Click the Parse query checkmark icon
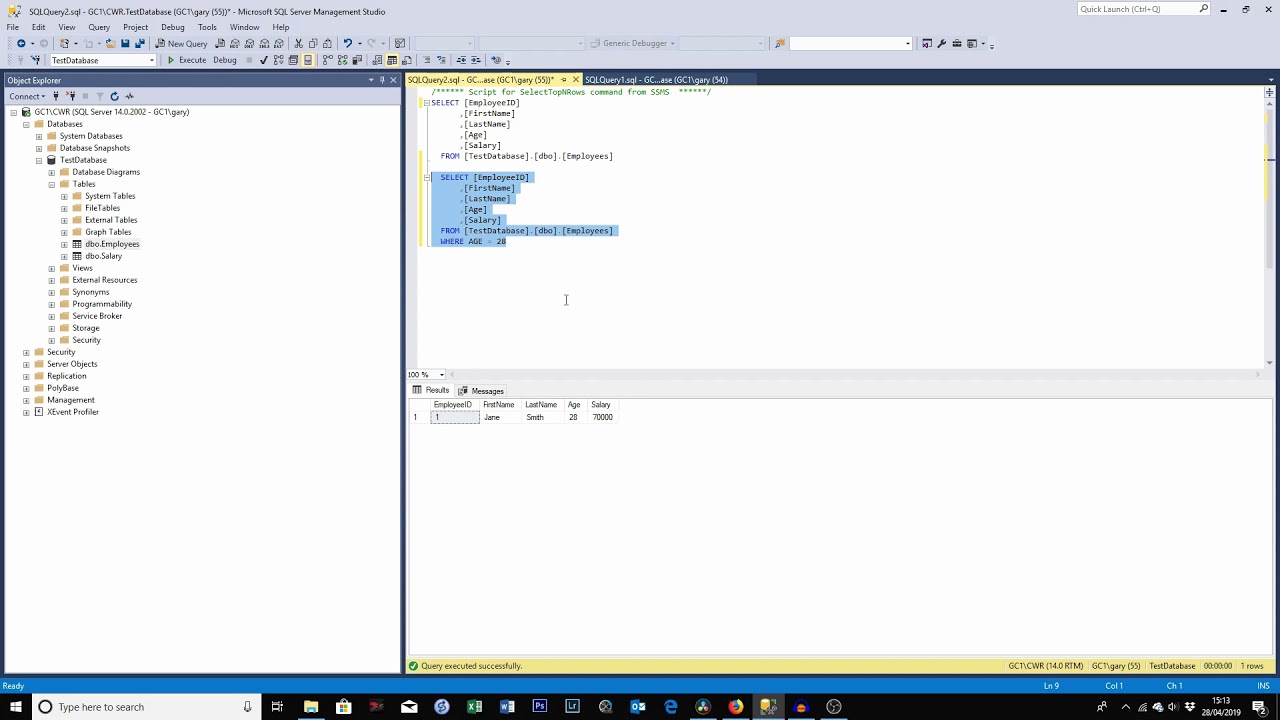Image resolution: width=1280 pixels, height=720 pixels. [263, 60]
